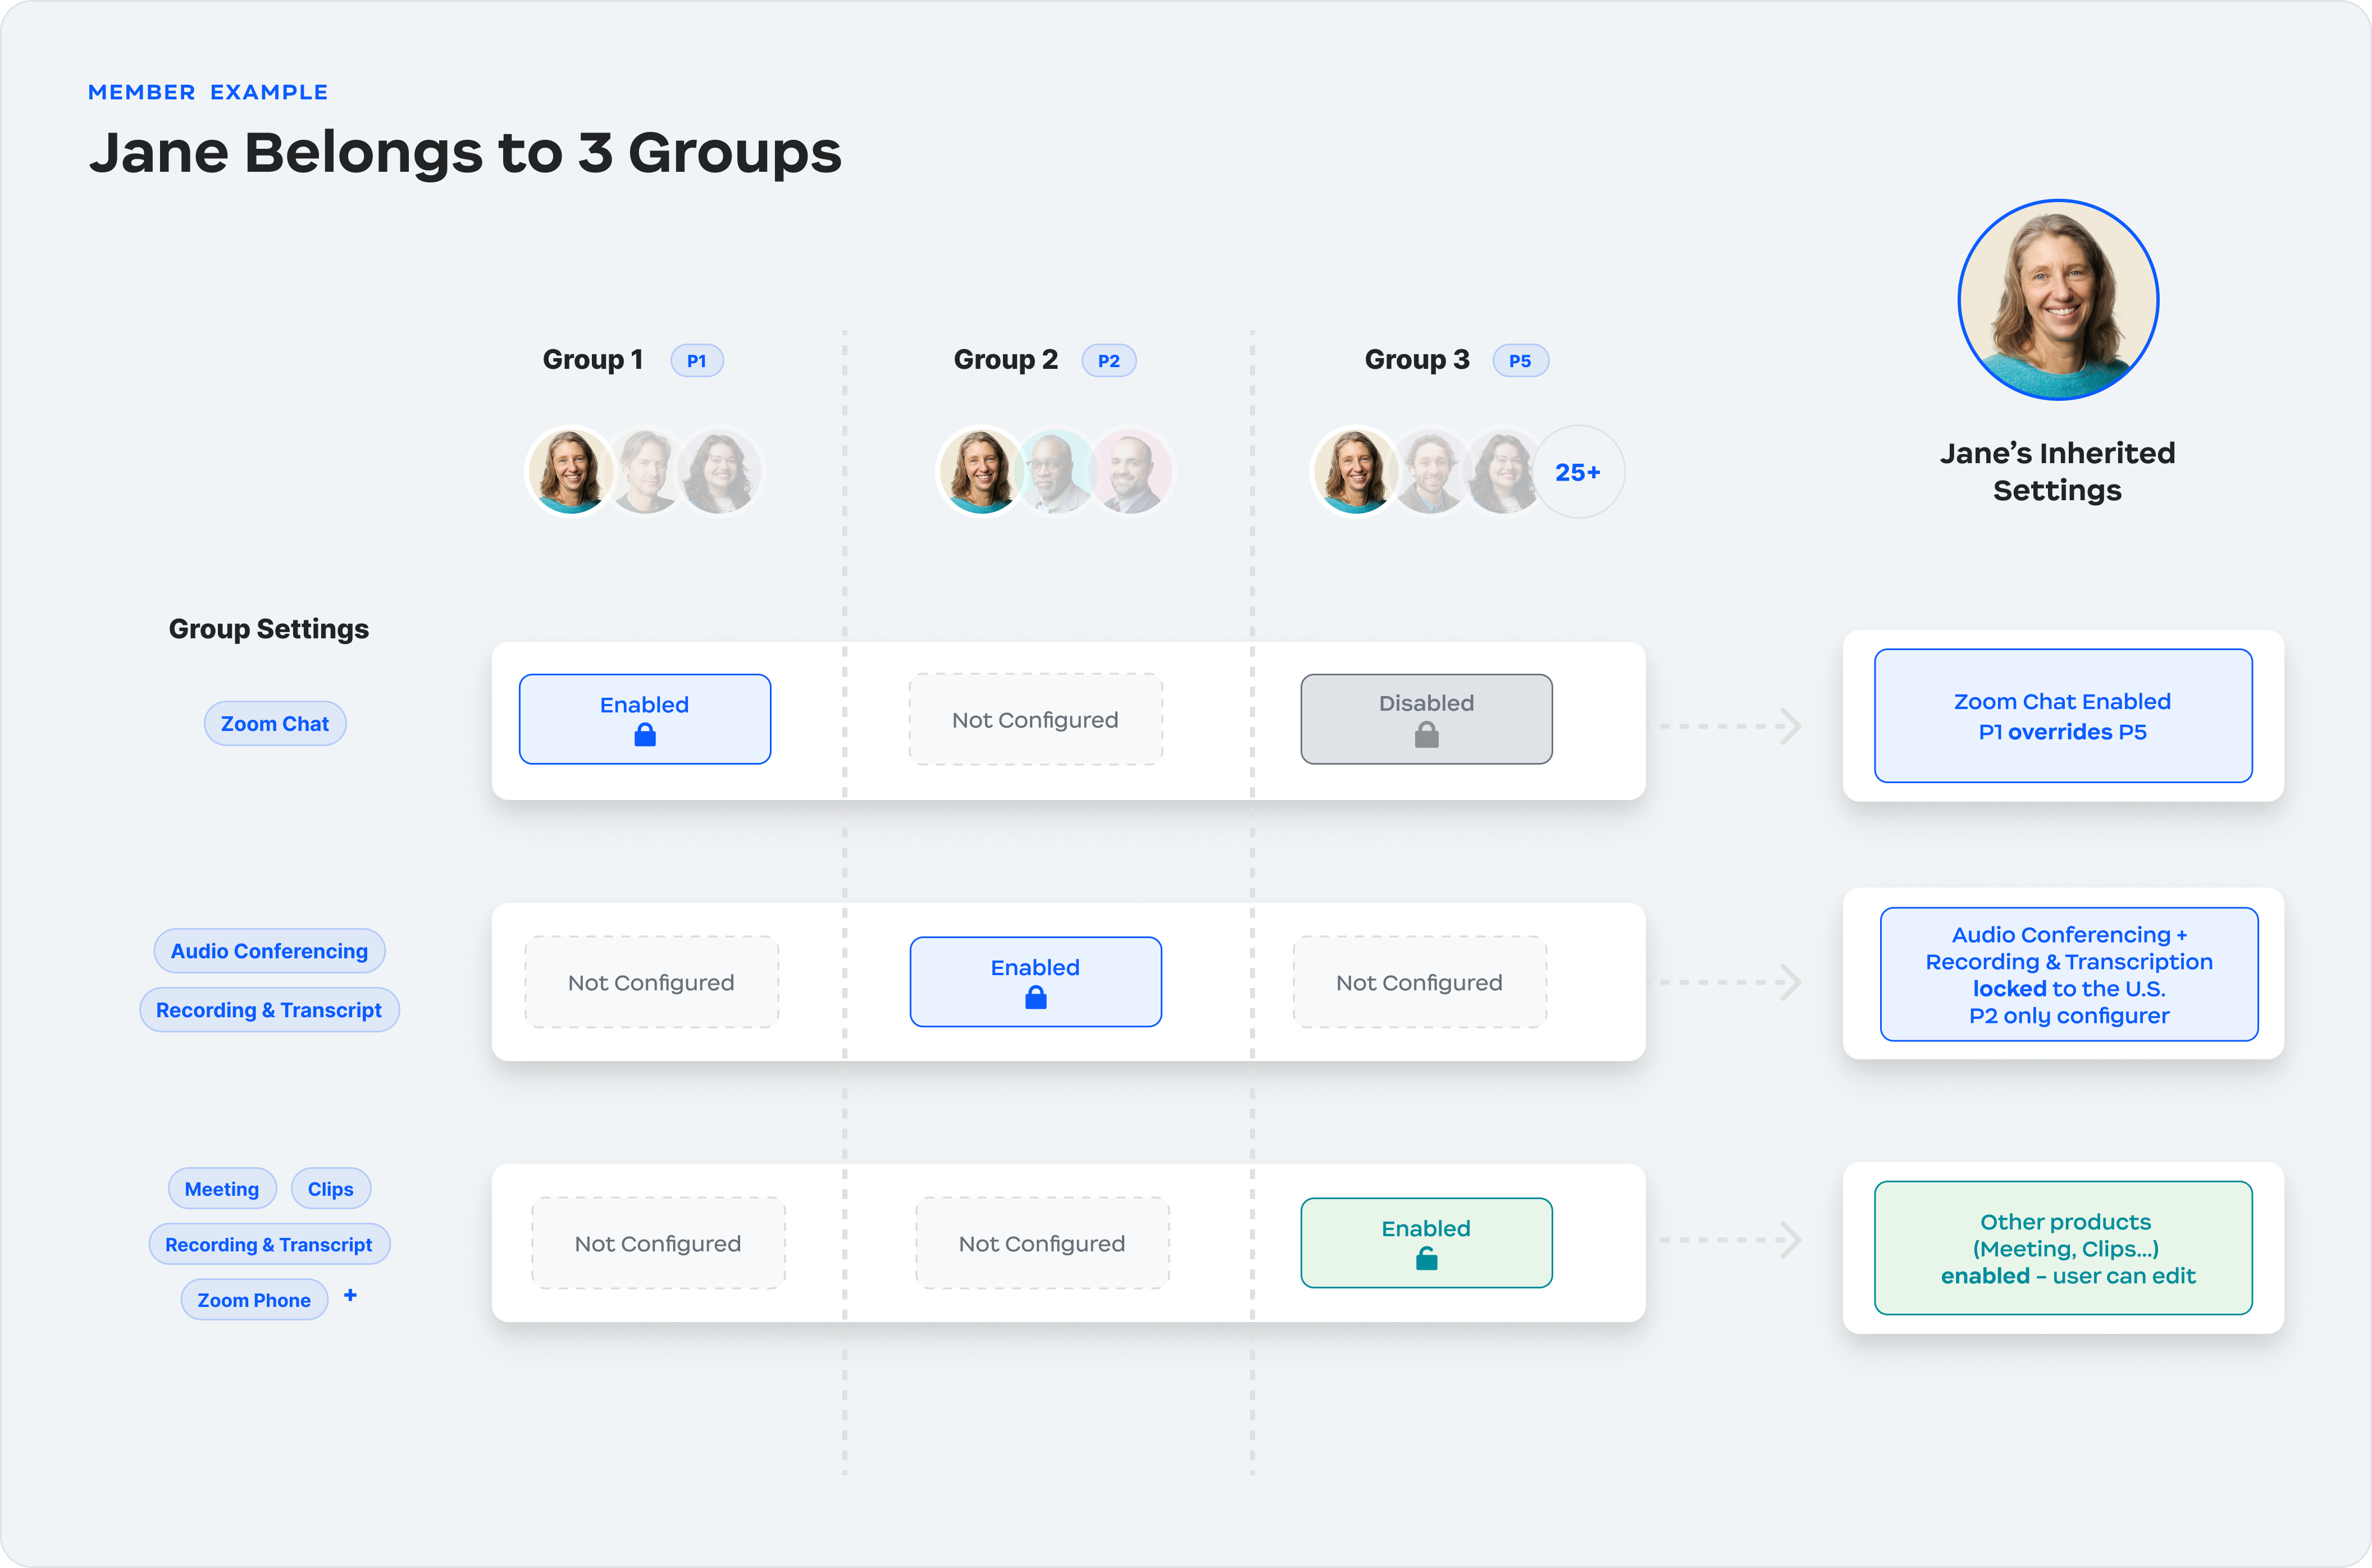Click the blue lock icon in Group 2 Enabled box
The width and height of the screenshot is (2372, 1568).
click(1036, 997)
